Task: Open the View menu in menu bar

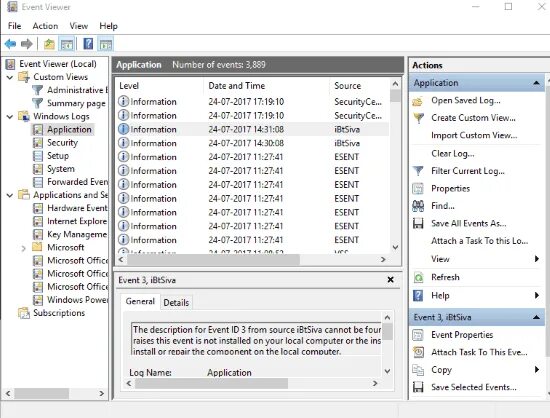Action: [79, 26]
